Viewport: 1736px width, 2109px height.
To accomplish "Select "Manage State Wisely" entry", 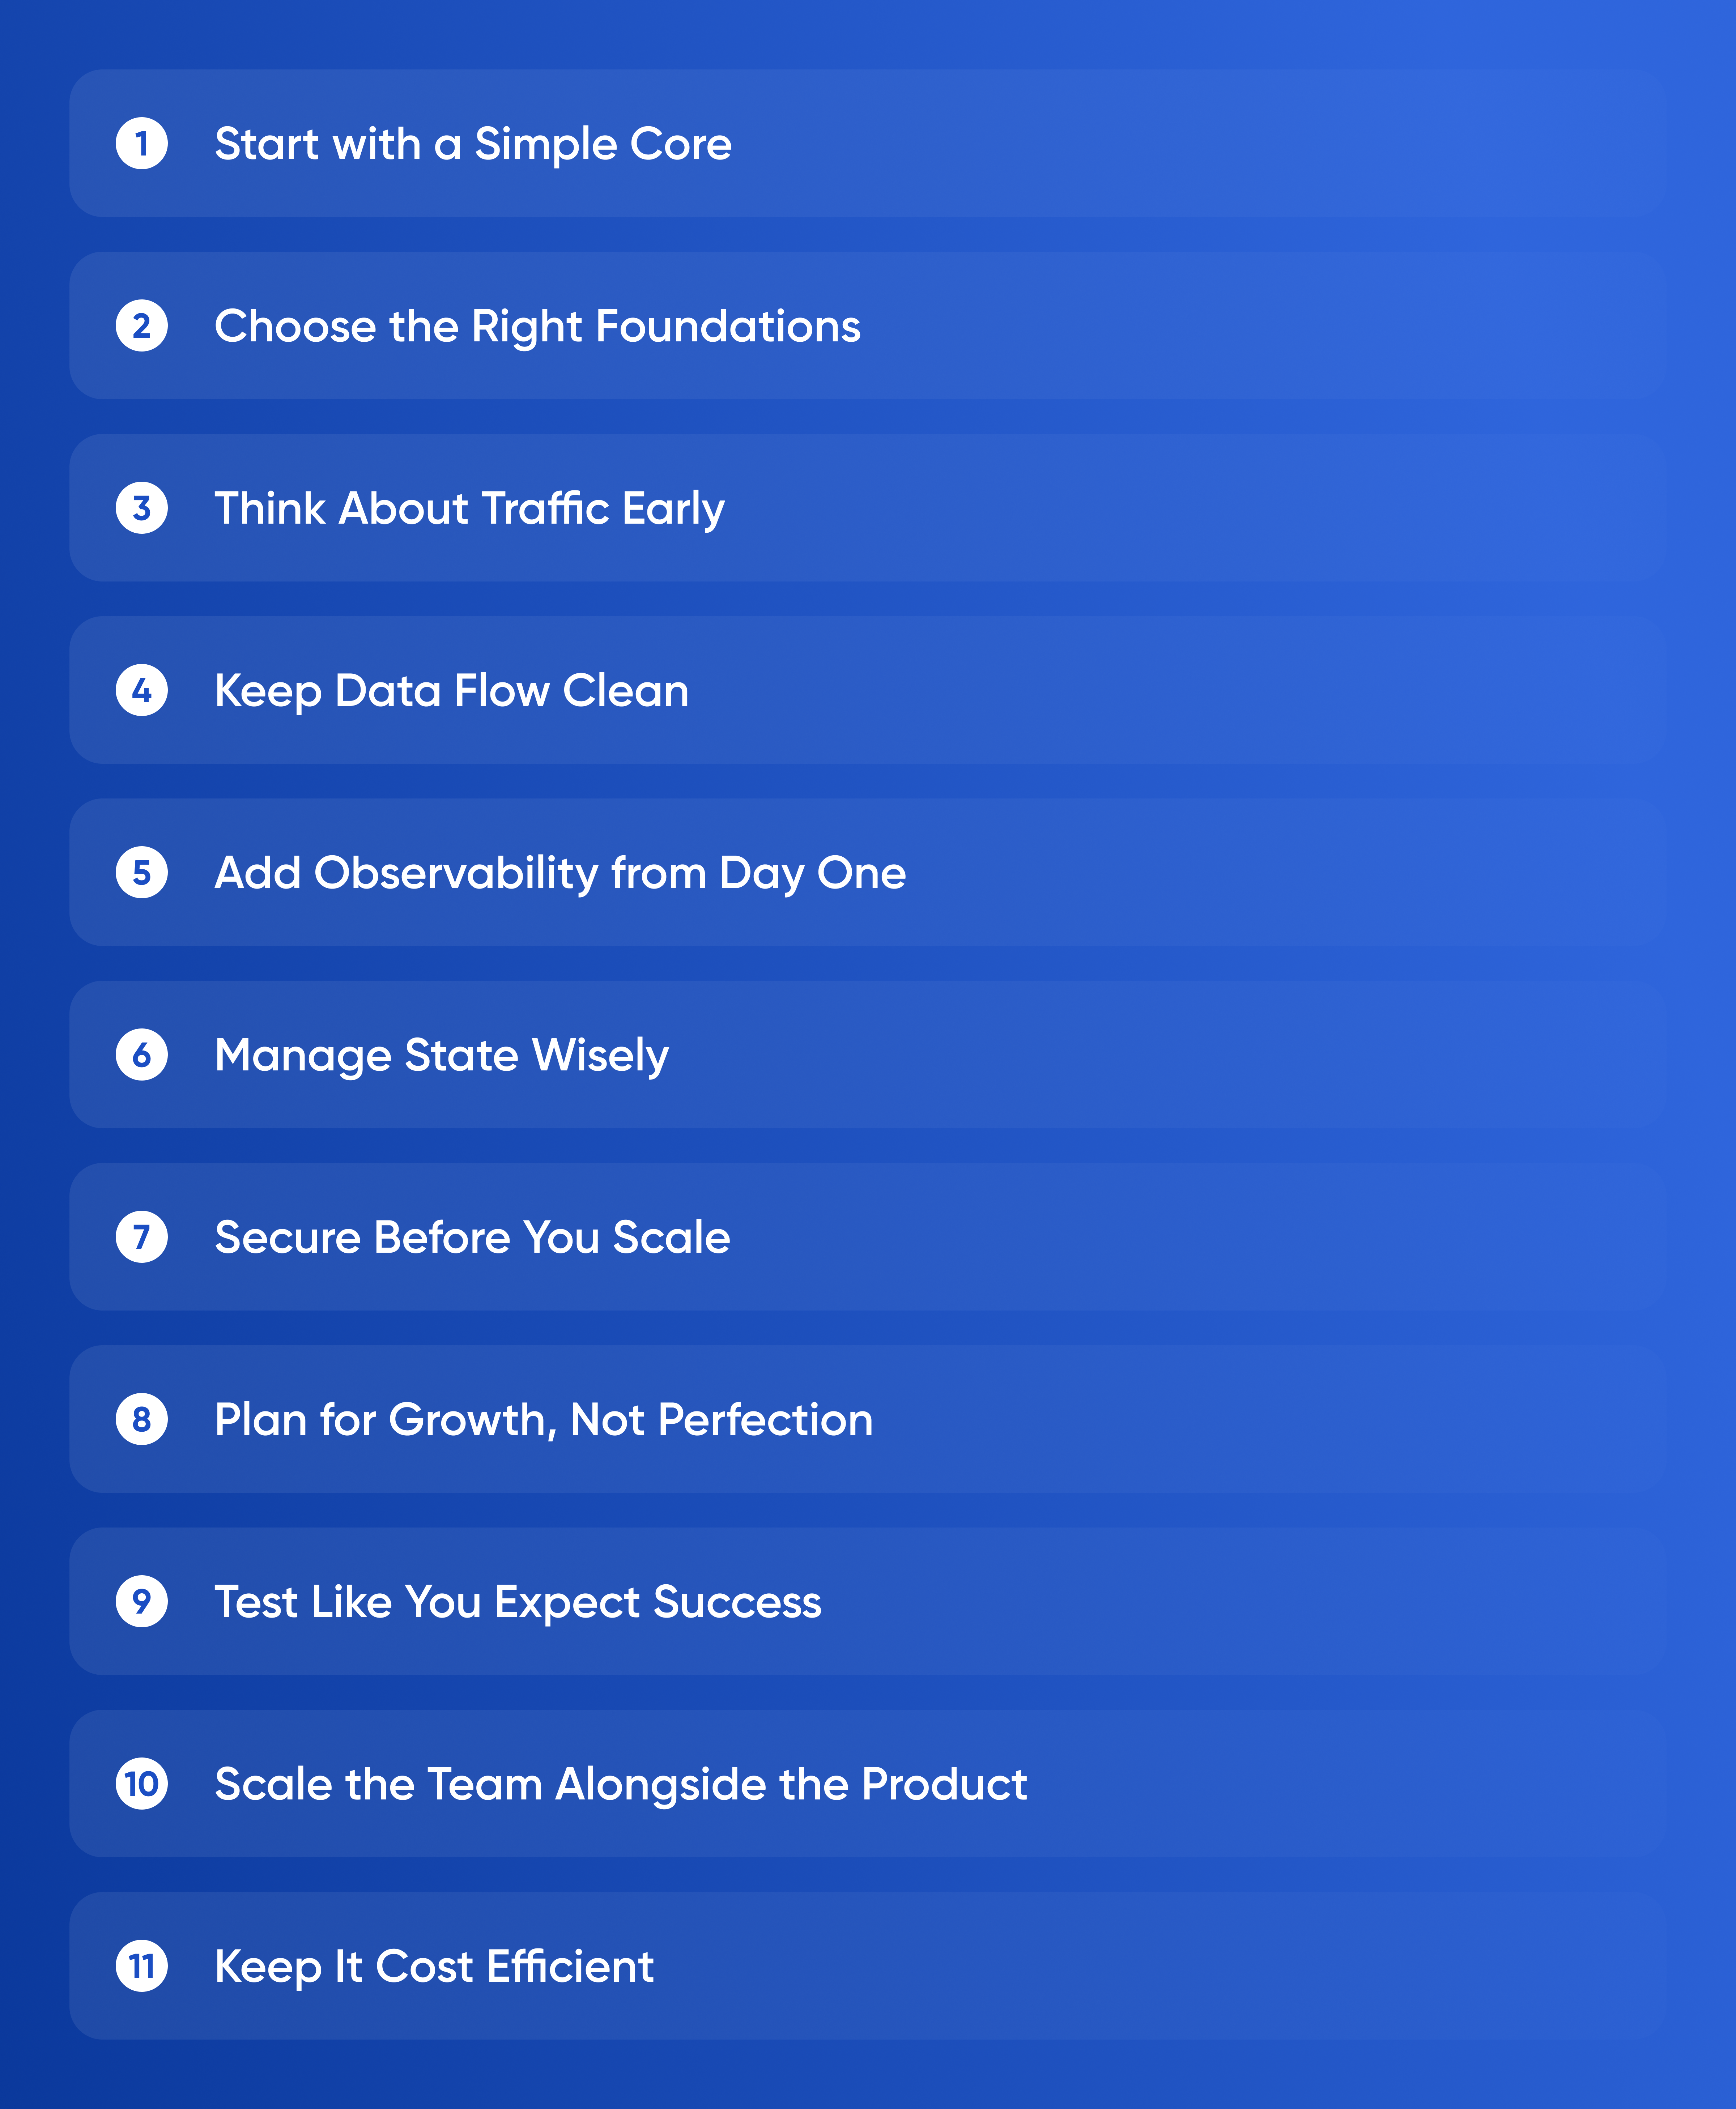I will pos(441,1055).
